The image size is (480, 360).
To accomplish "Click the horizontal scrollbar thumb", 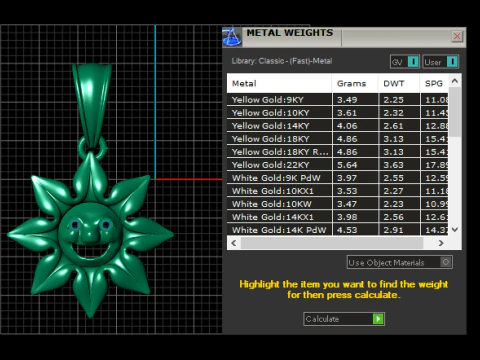I will tap(332, 243).
